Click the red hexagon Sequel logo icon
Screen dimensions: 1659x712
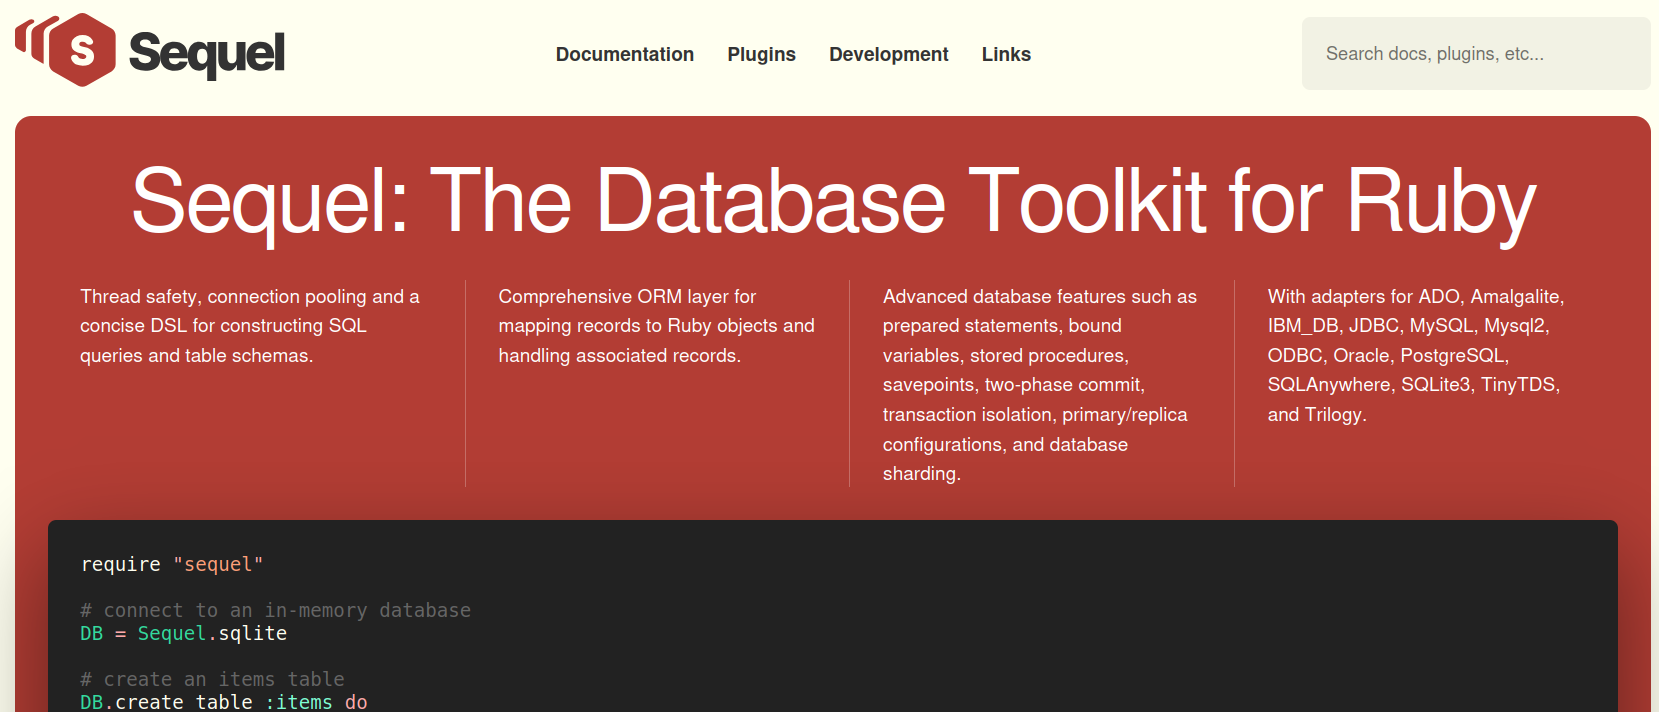(66, 50)
